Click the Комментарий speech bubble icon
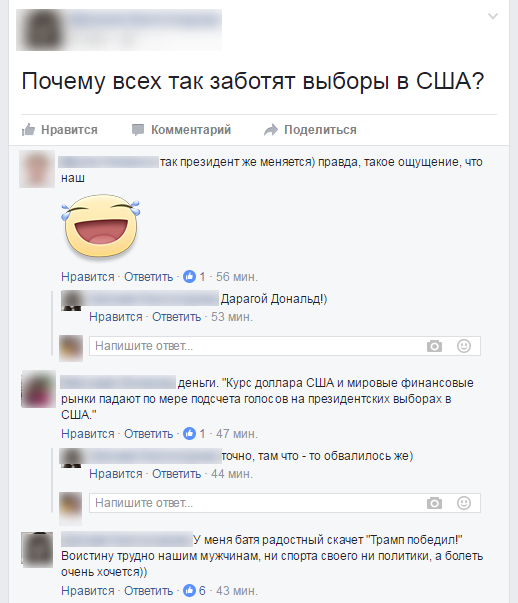The image size is (518, 603). [138, 130]
